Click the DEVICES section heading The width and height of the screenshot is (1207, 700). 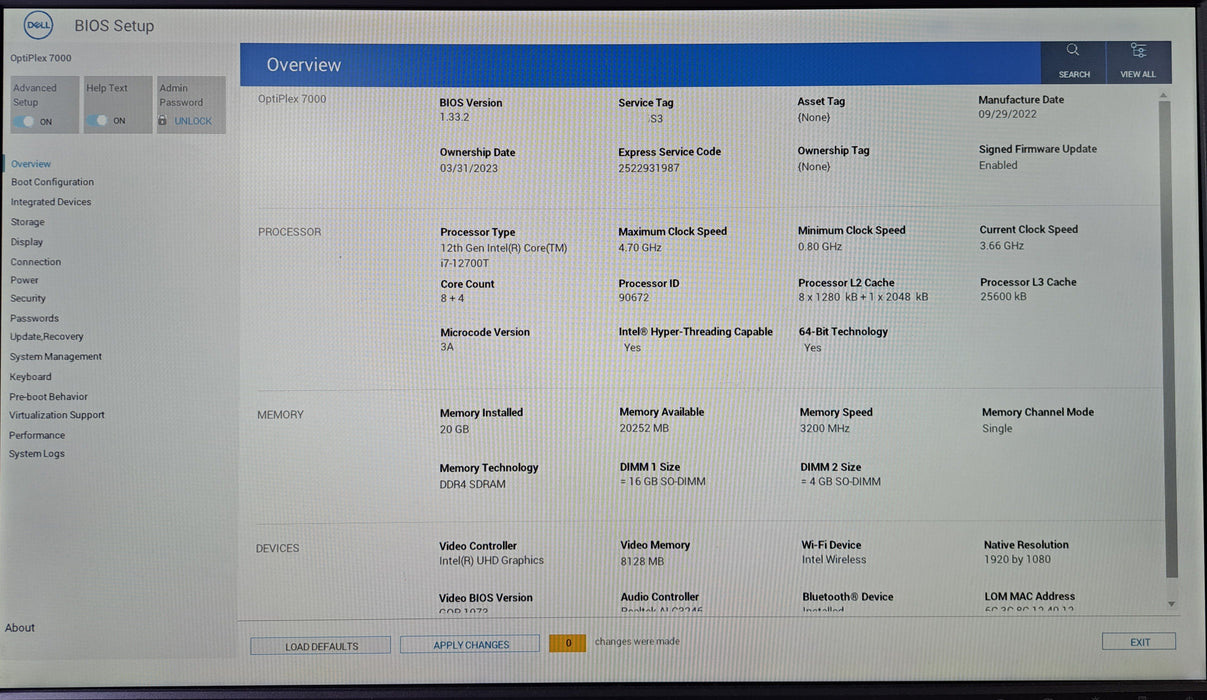(x=277, y=548)
